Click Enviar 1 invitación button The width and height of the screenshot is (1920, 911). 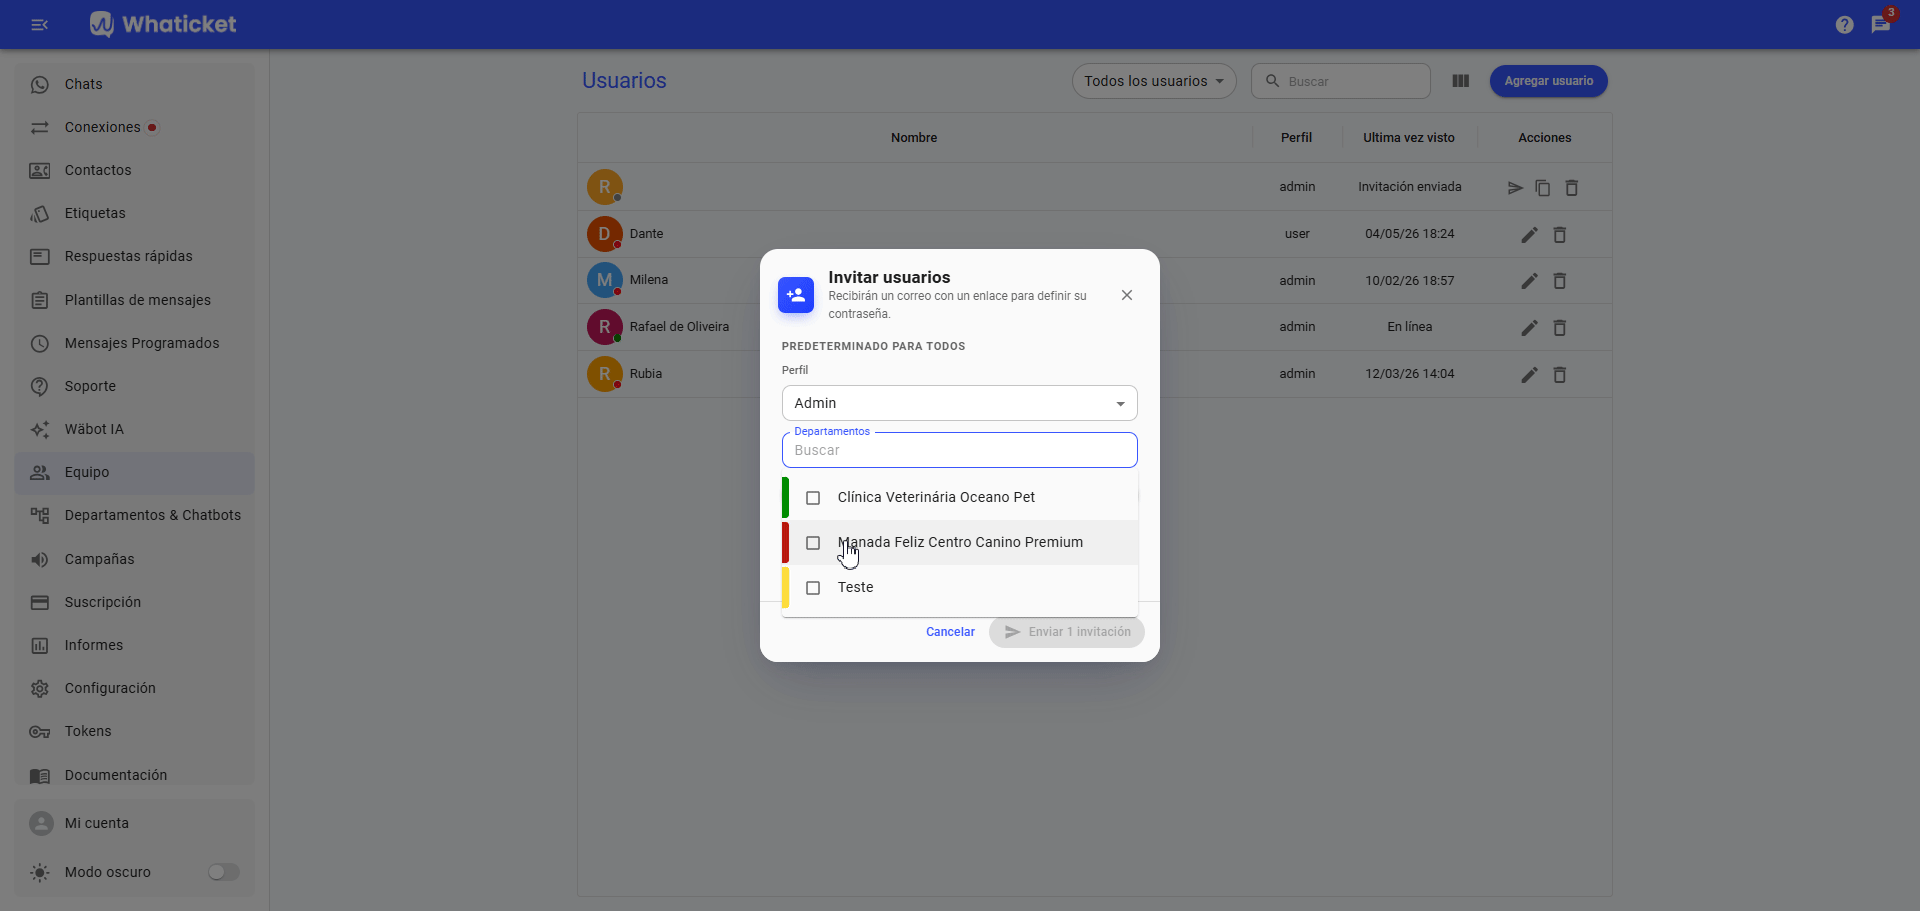pyautogui.click(x=1067, y=632)
